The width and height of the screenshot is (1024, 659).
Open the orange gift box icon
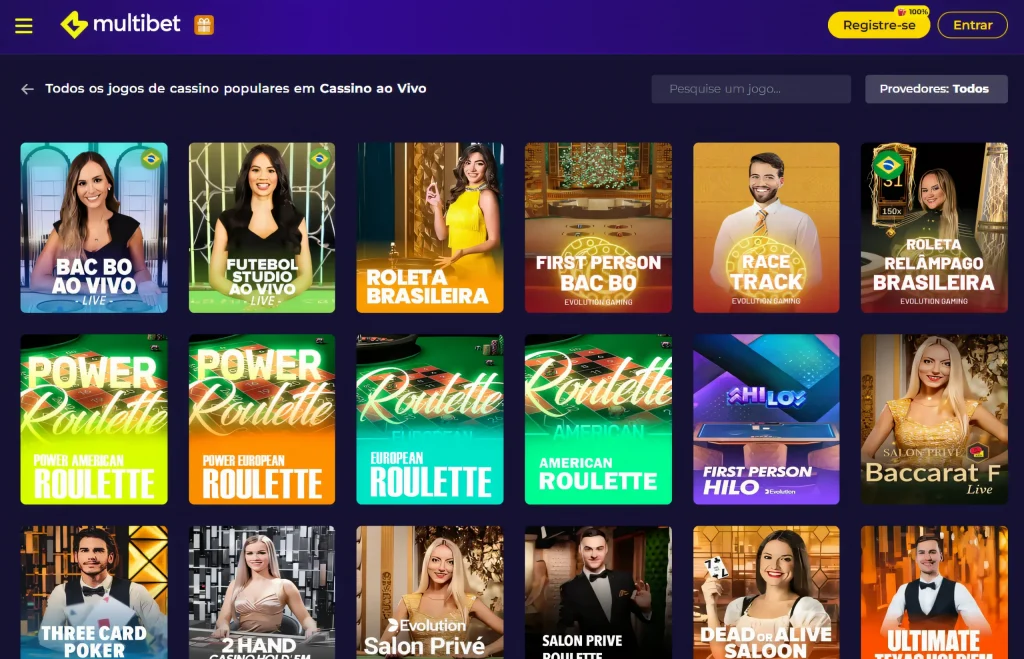pyautogui.click(x=204, y=25)
